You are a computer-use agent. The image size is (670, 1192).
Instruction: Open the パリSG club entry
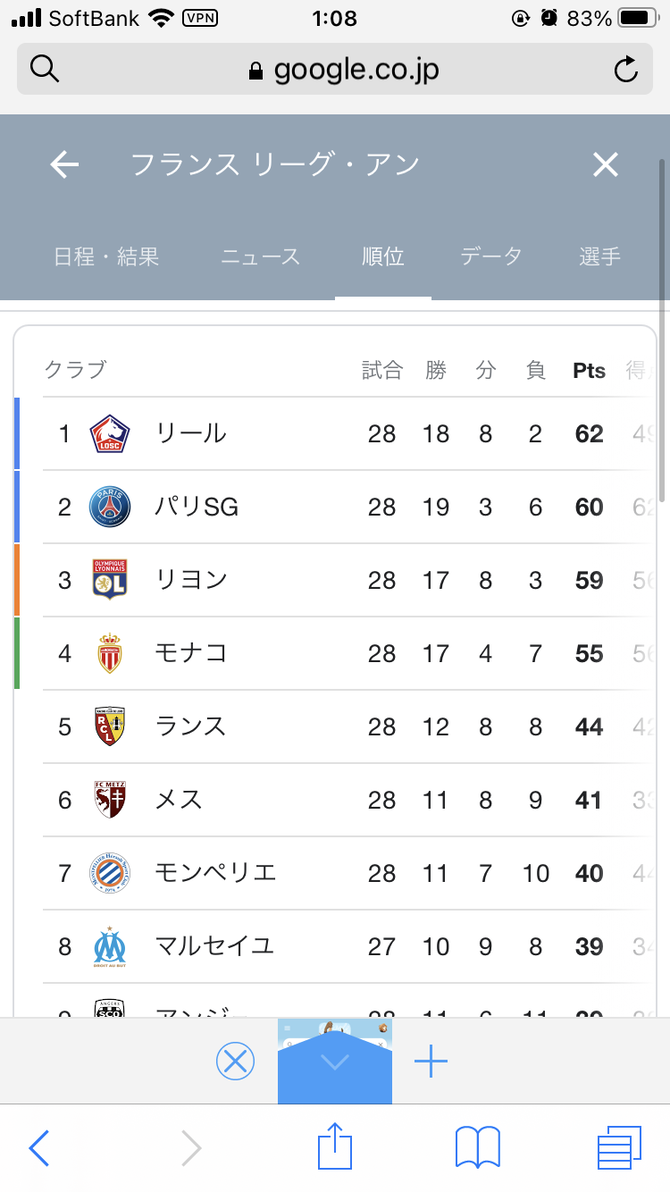pyautogui.click(x=196, y=507)
